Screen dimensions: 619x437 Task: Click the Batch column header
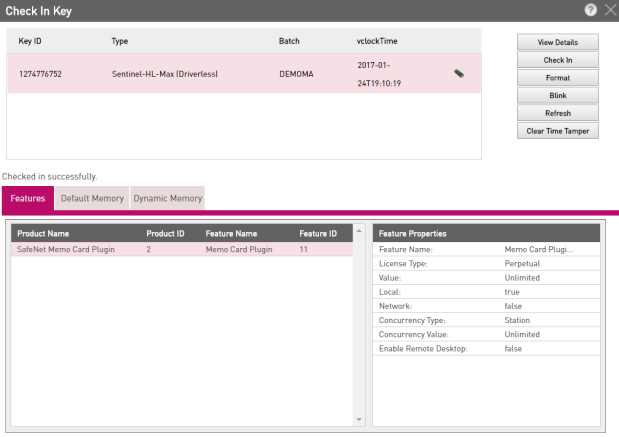(x=289, y=41)
